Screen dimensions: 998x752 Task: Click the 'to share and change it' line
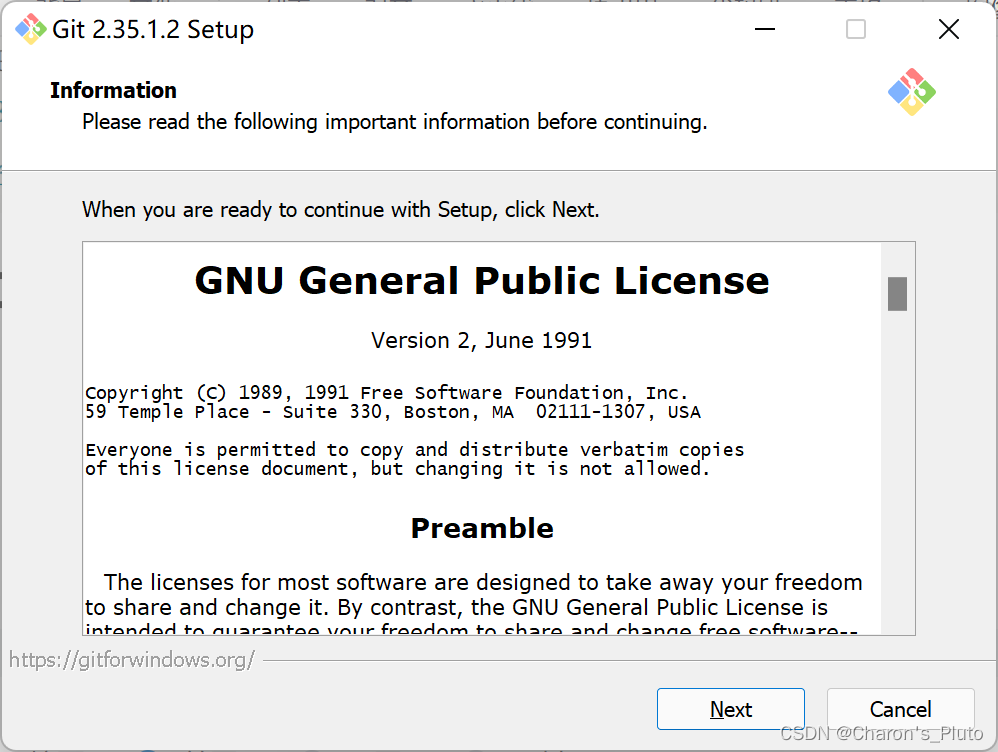456,607
